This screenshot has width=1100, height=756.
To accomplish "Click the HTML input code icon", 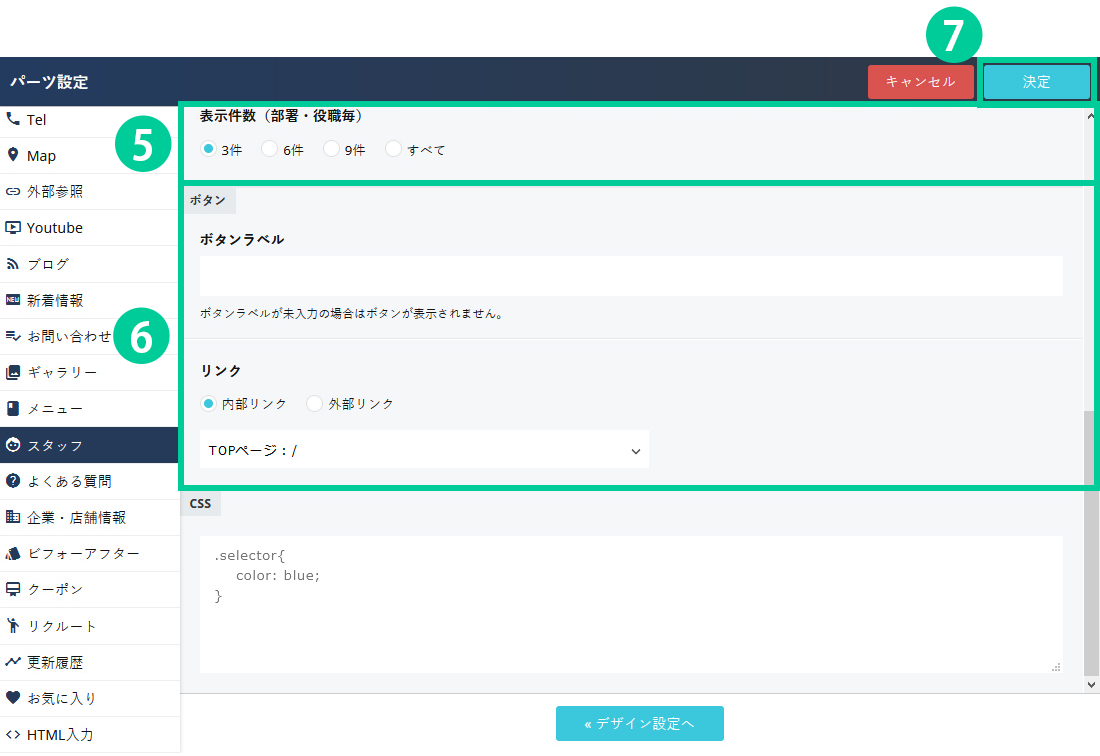I will pos(13,734).
